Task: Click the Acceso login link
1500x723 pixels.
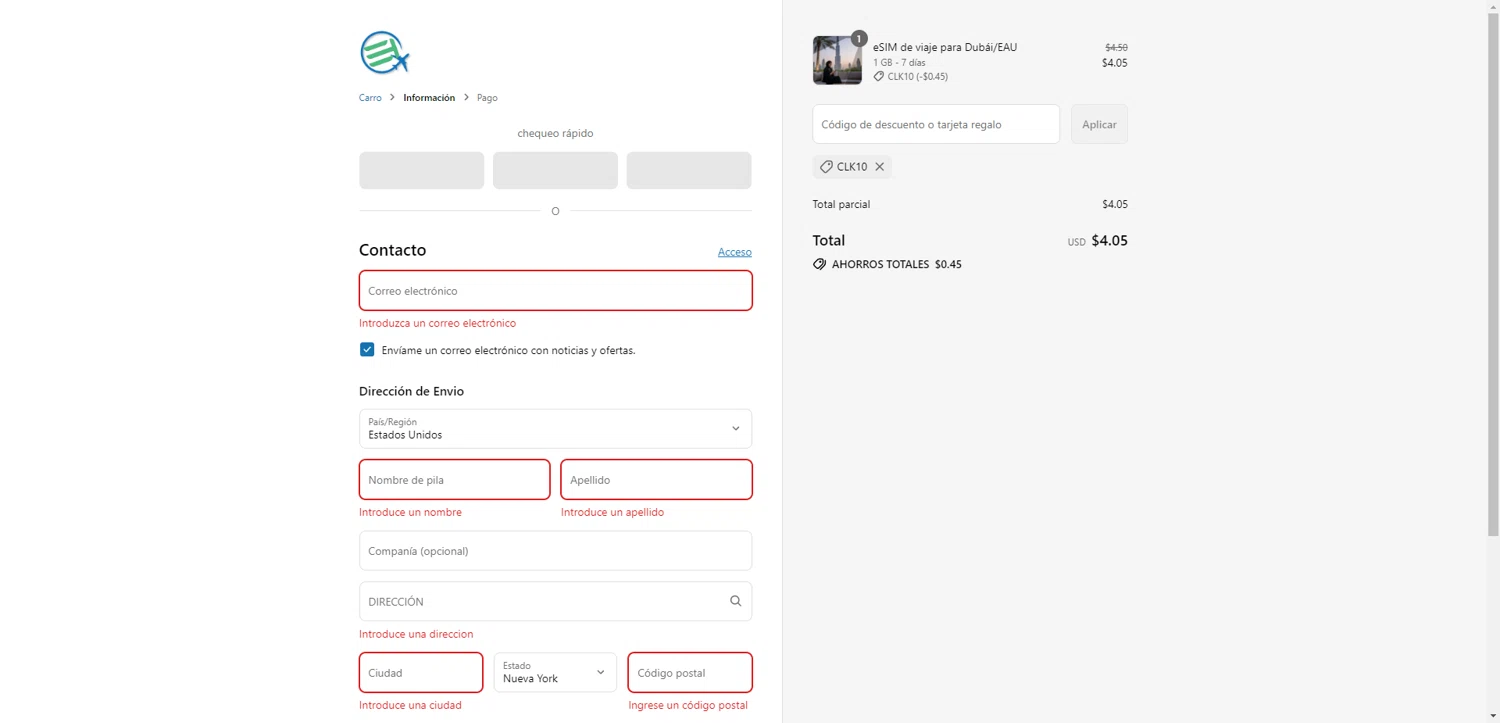Action: click(x=735, y=252)
